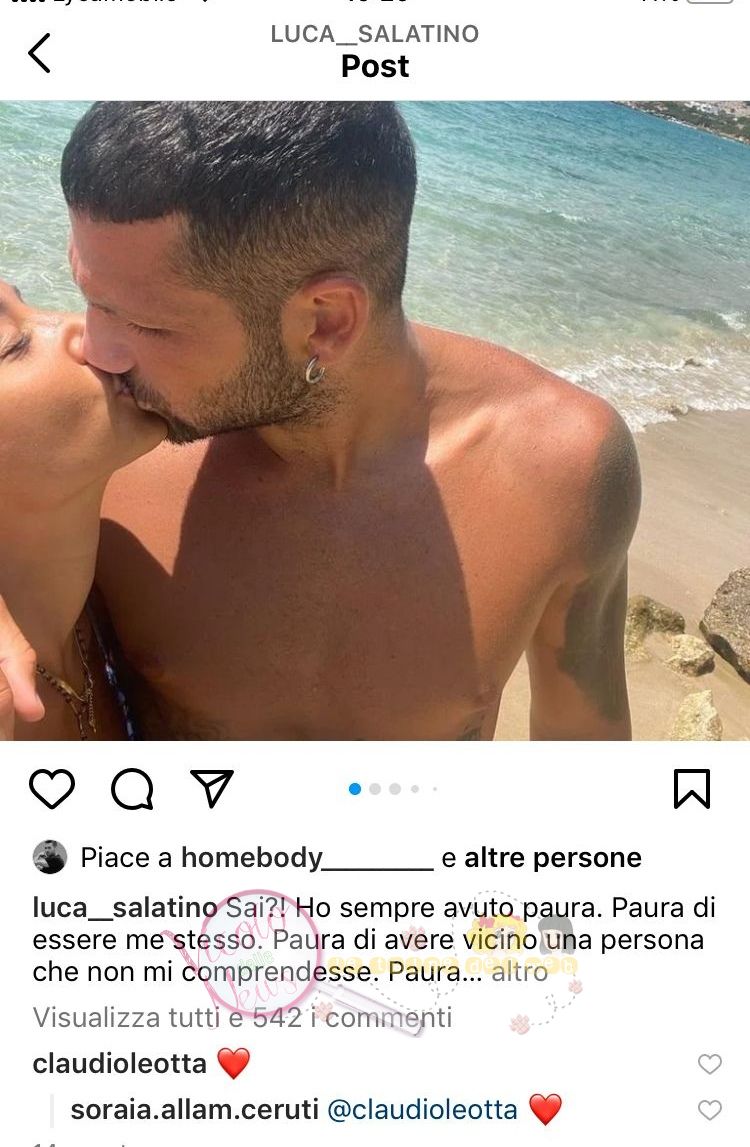Like the soraia.allam.ceruti reply heart
This screenshot has height=1147, width=750.
tap(710, 1110)
